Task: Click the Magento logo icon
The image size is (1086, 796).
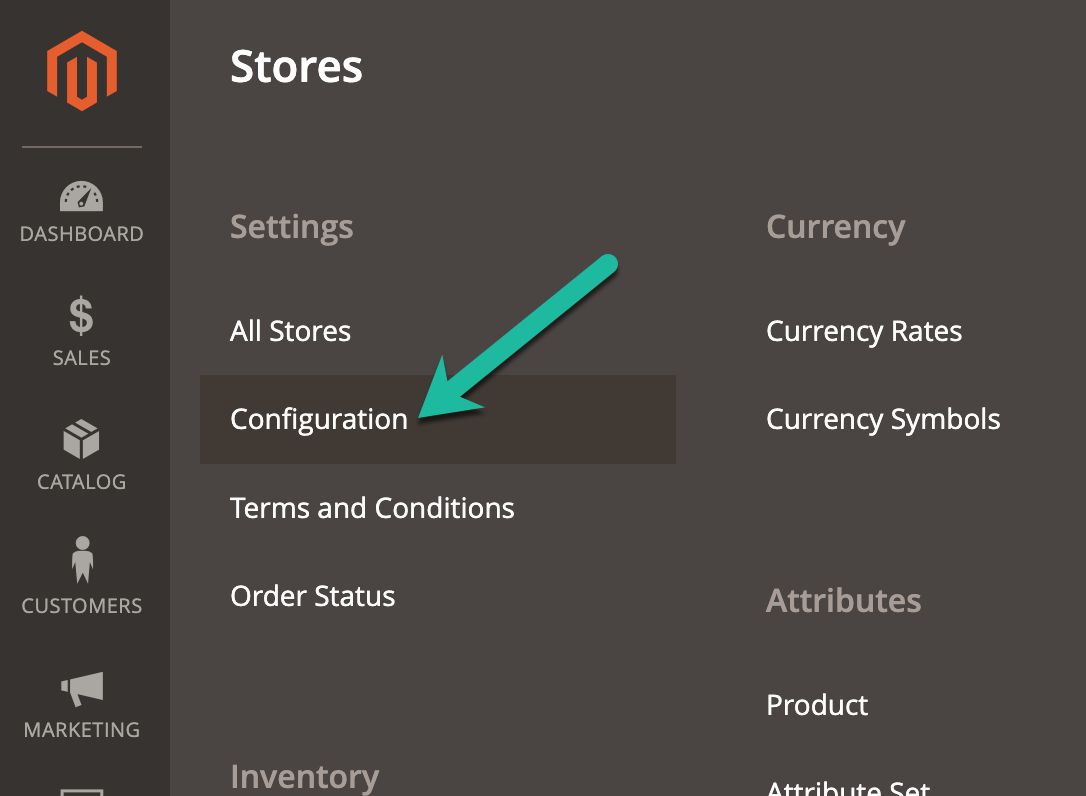Action: [81, 69]
